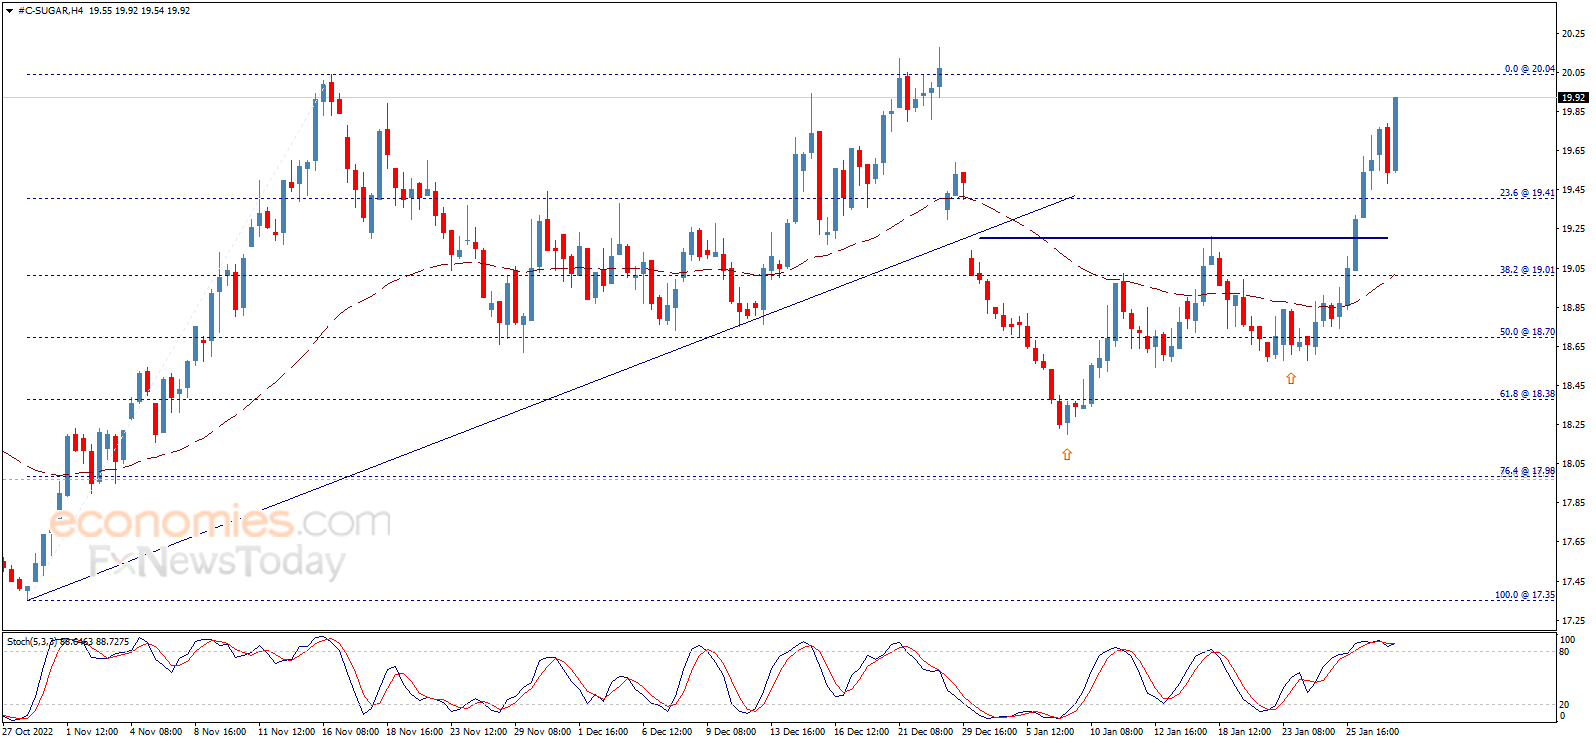Viewport: 1596px width, 743px height.
Task: Click the thick horizontal blue resistance line
Action: click(1183, 238)
